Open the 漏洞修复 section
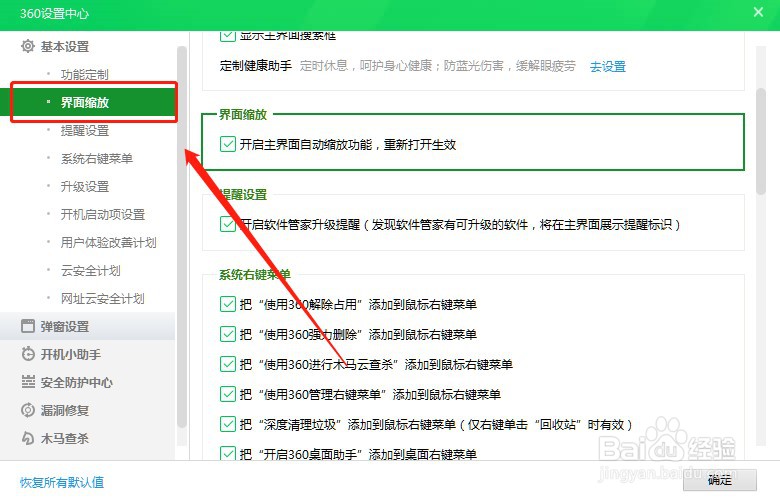780x500 pixels. (x=65, y=410)
